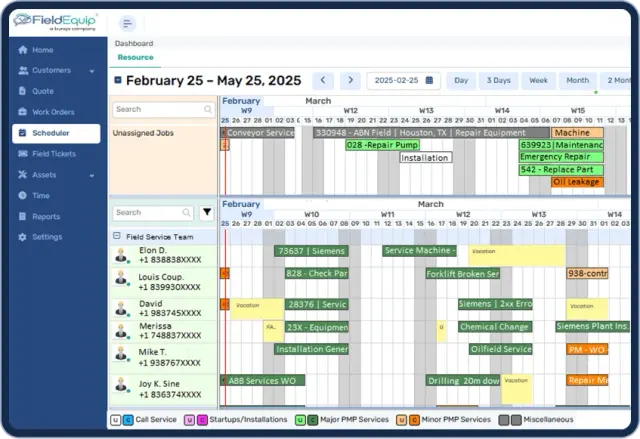Image resolution: width=640 pixels, height=439 pixels.
Task: Click the Home icon in sidebar
Action: [23, 50]
